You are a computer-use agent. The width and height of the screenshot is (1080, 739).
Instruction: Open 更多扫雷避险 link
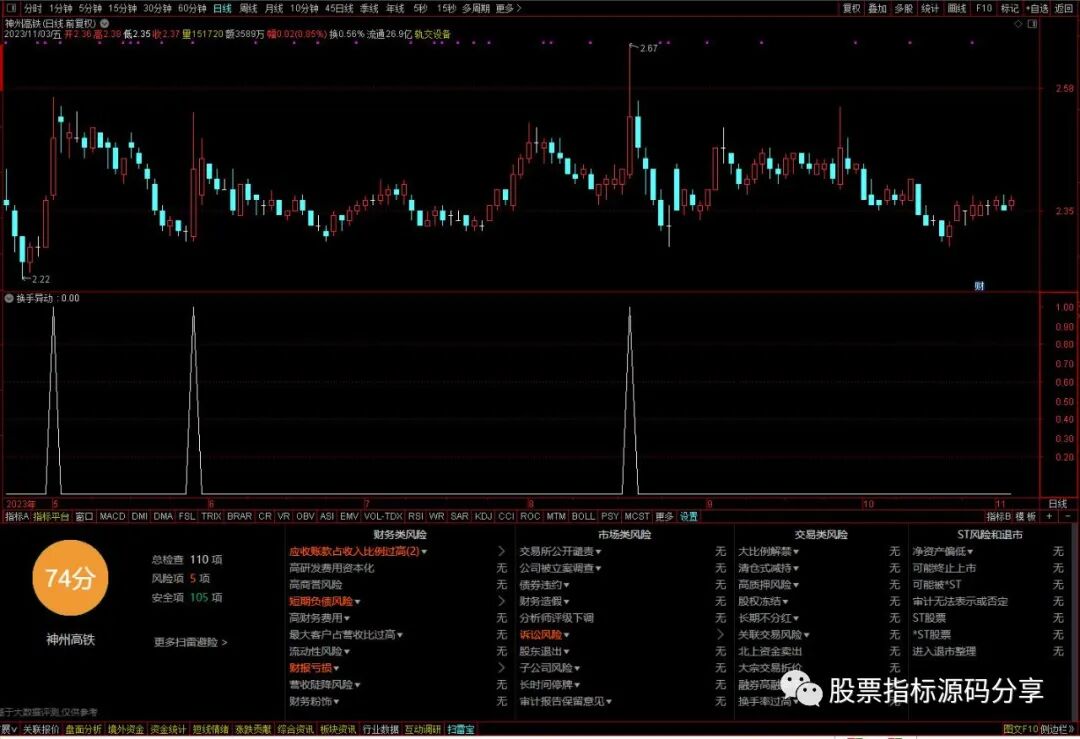[x=190, y=642]
